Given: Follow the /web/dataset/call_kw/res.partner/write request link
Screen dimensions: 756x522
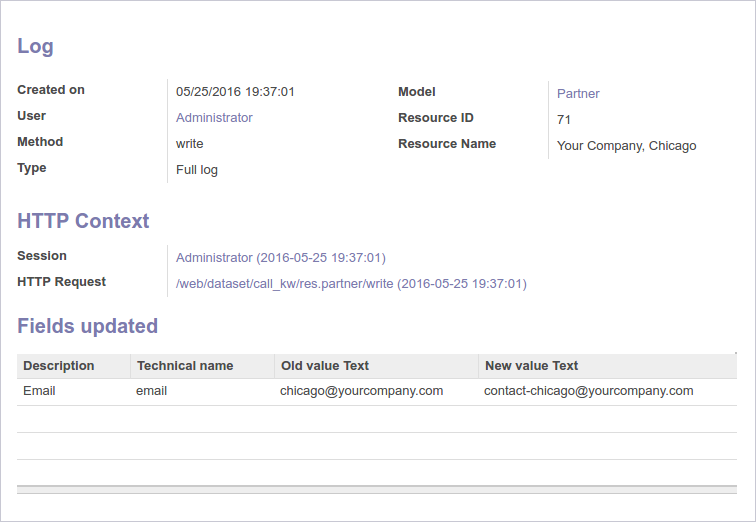Looking at the screenshot, I should [x=350, y=284].
